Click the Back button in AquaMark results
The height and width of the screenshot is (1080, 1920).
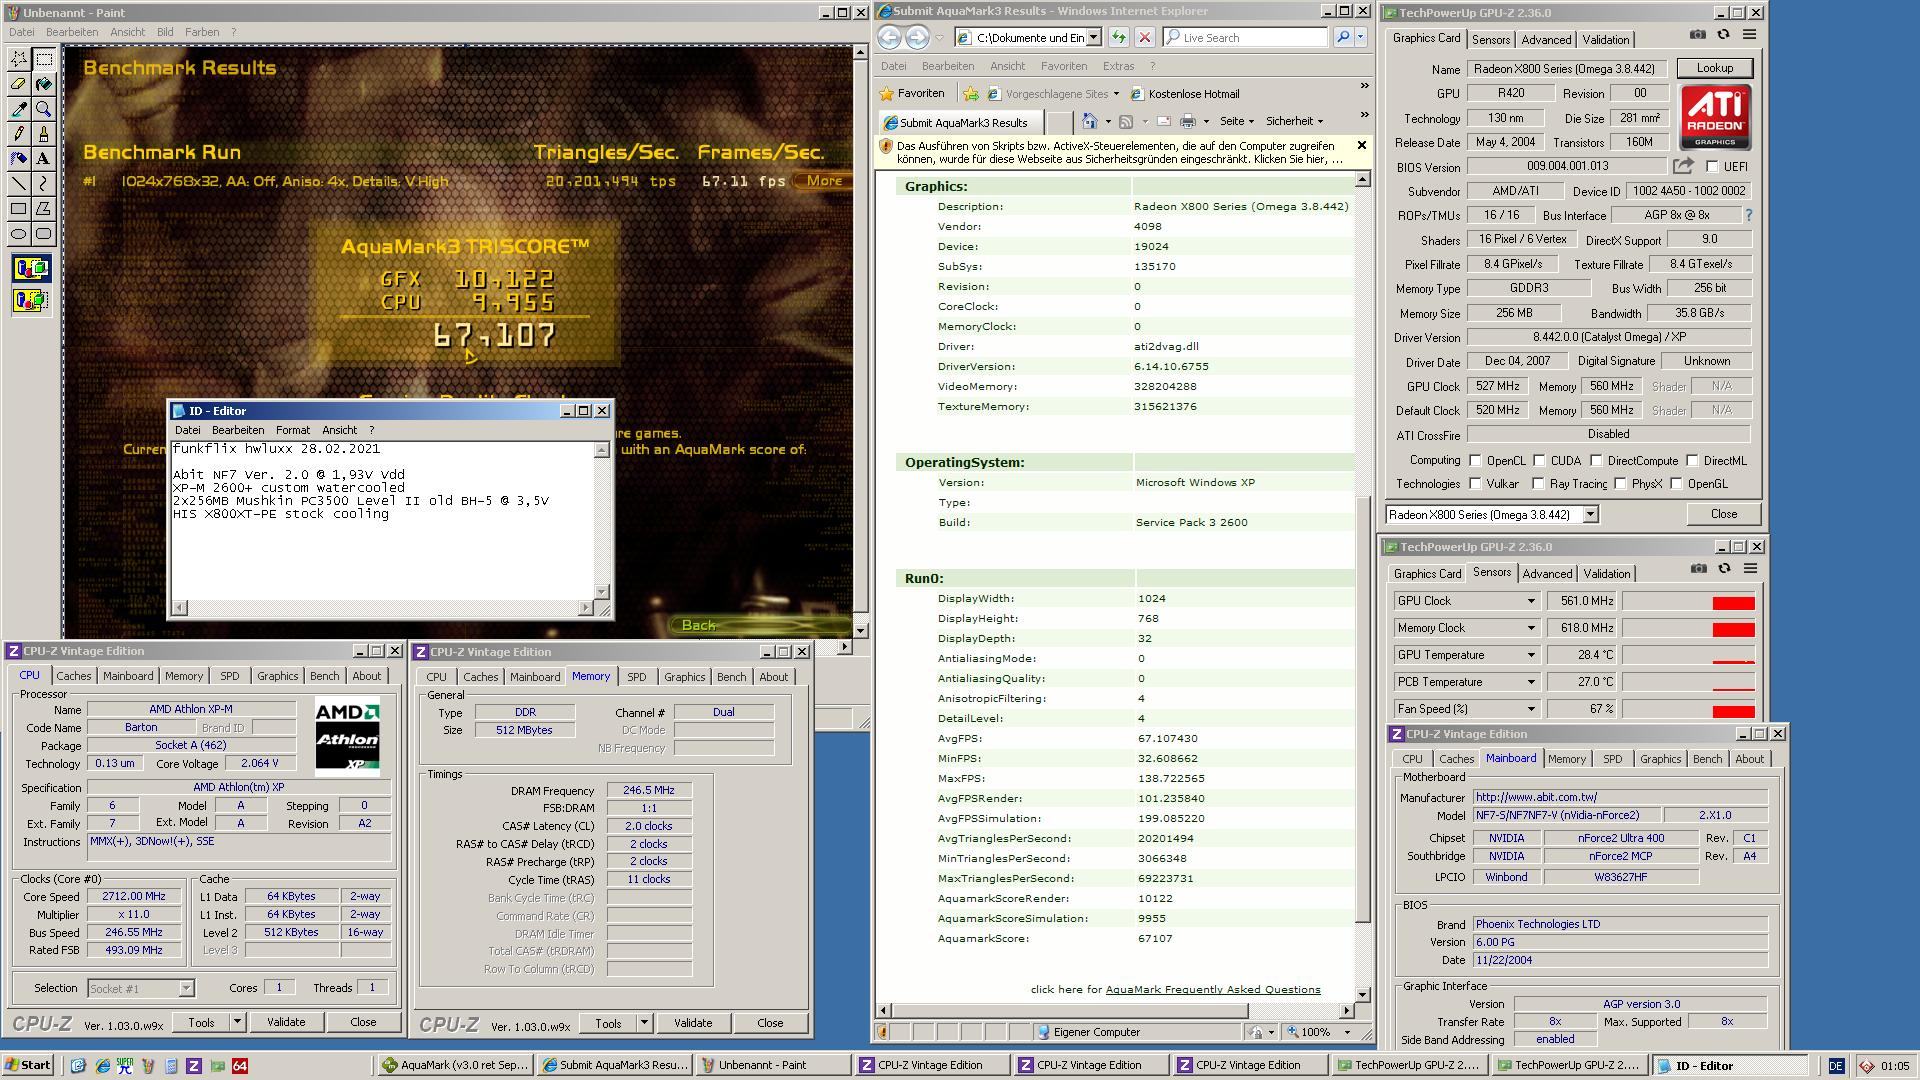[698, 625]
